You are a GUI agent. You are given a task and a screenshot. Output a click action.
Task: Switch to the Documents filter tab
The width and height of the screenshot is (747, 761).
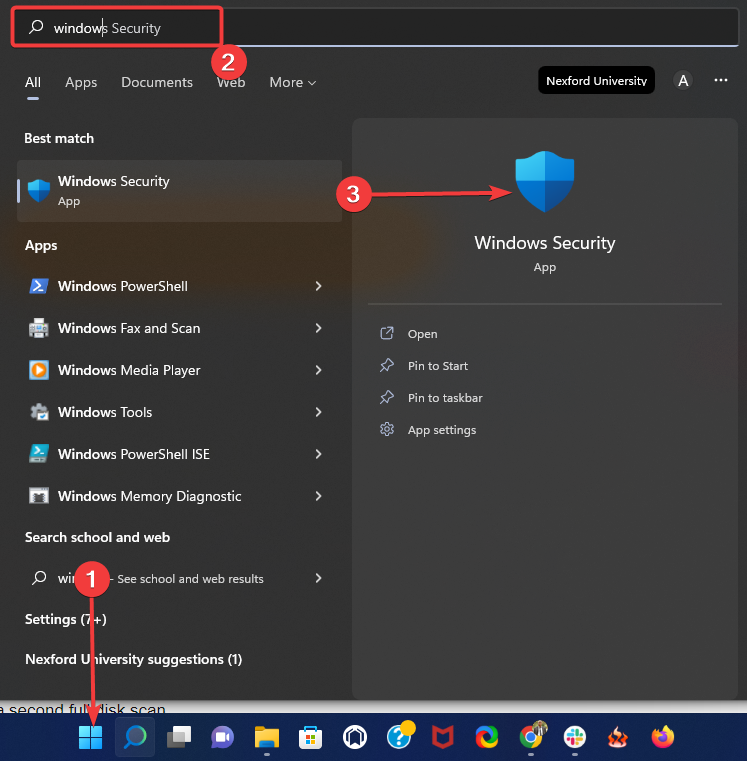(x=157, y=83)
